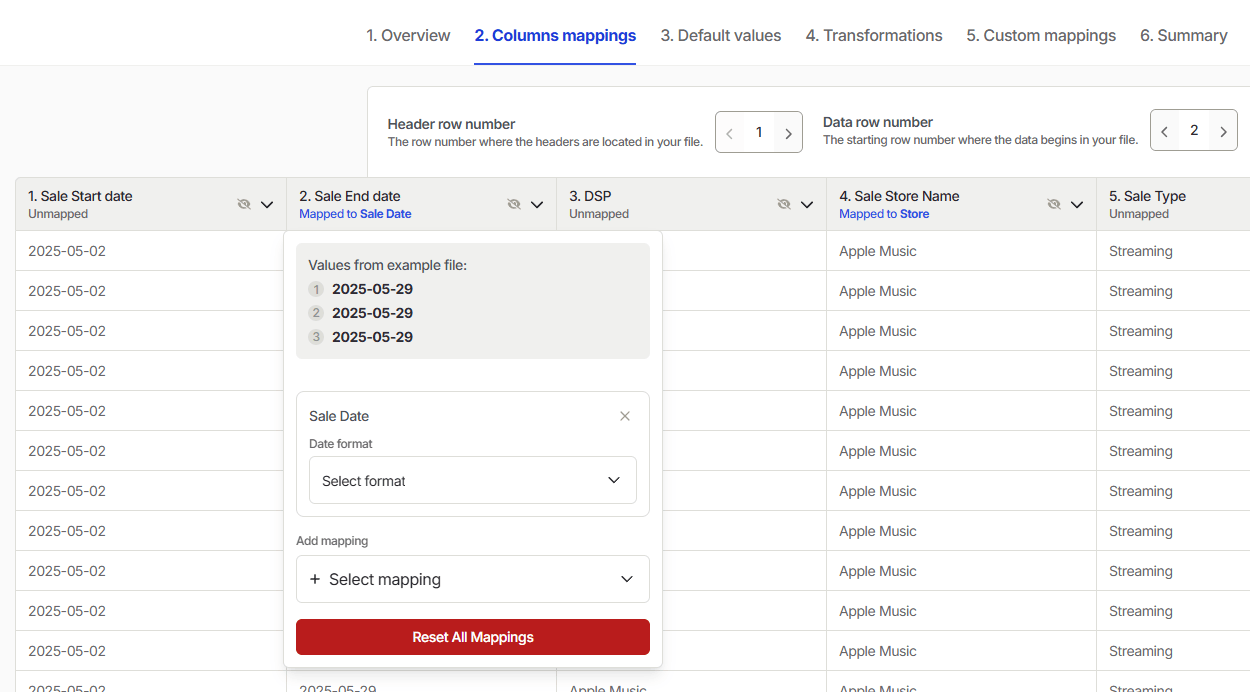Click first row Streaming cell

point(1173,251)
